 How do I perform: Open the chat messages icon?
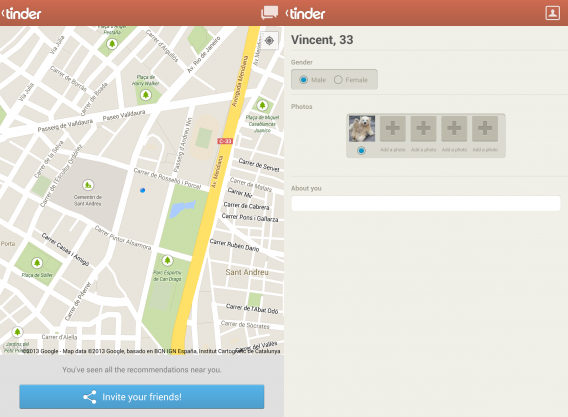tap(269, 13)
